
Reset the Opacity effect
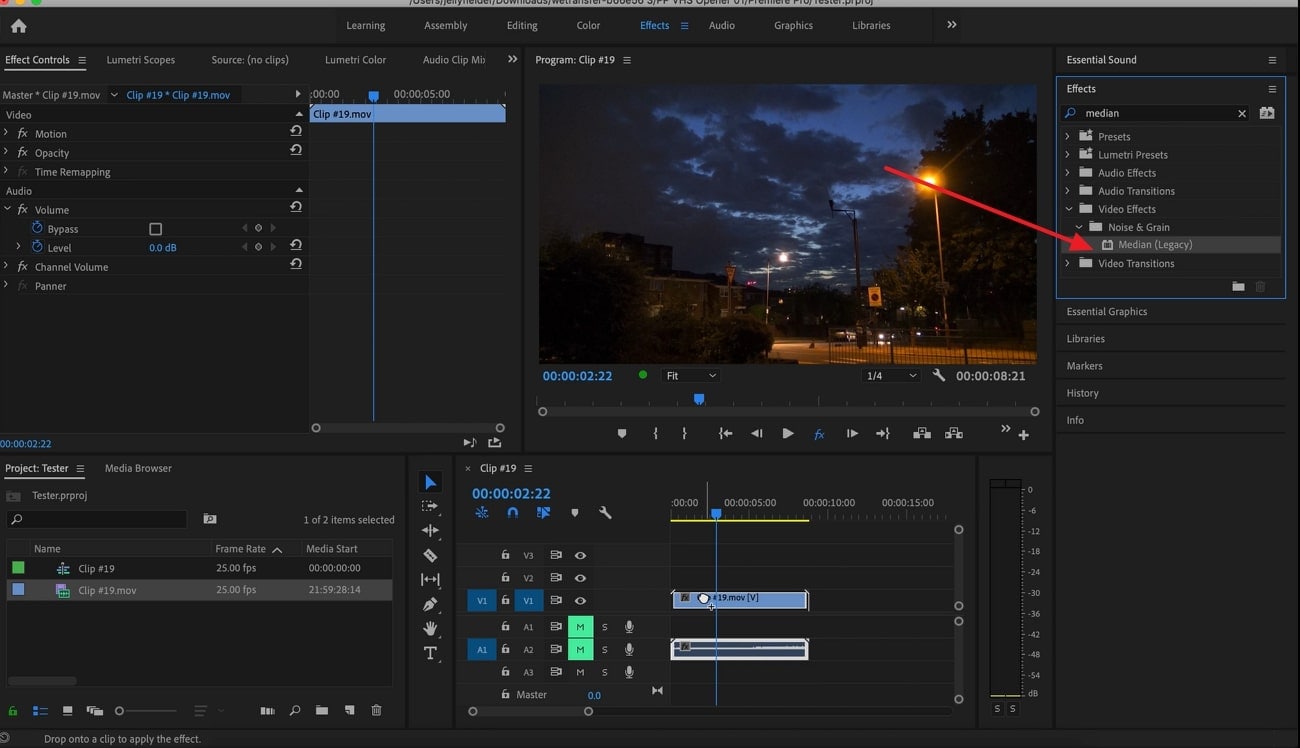click(x=296, y=150)
